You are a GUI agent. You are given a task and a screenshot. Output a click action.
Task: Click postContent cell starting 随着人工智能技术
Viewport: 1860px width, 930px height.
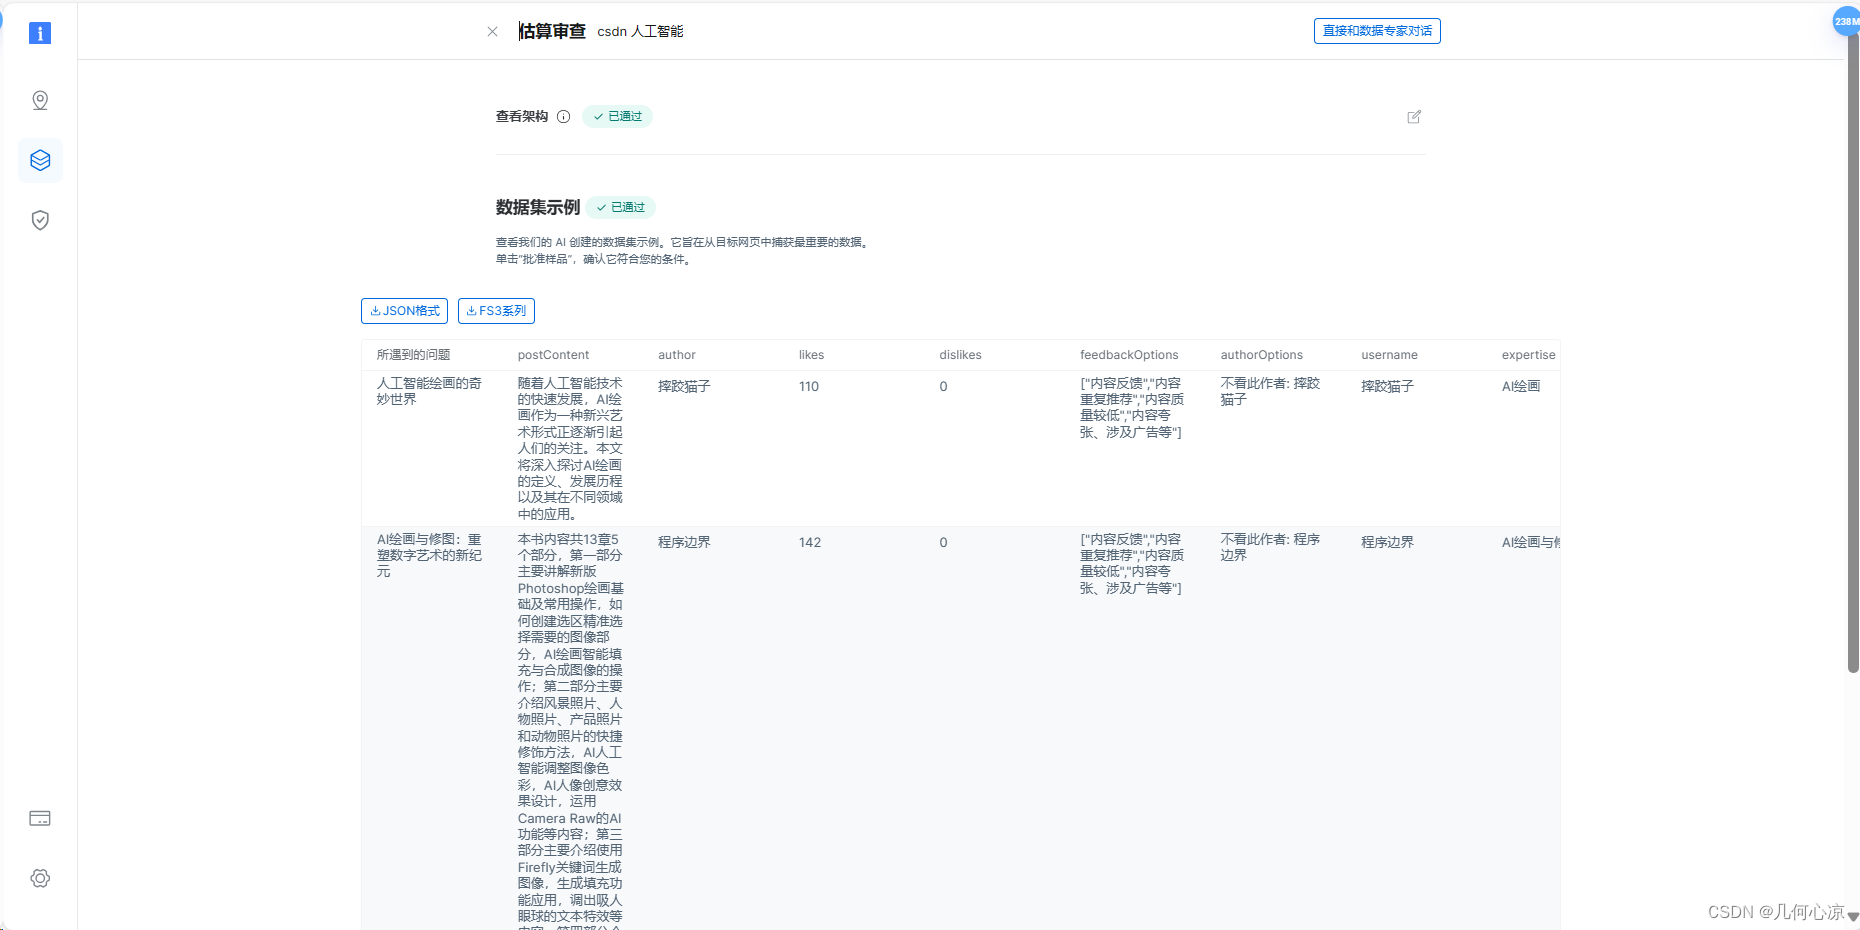(x=570, y=449)
